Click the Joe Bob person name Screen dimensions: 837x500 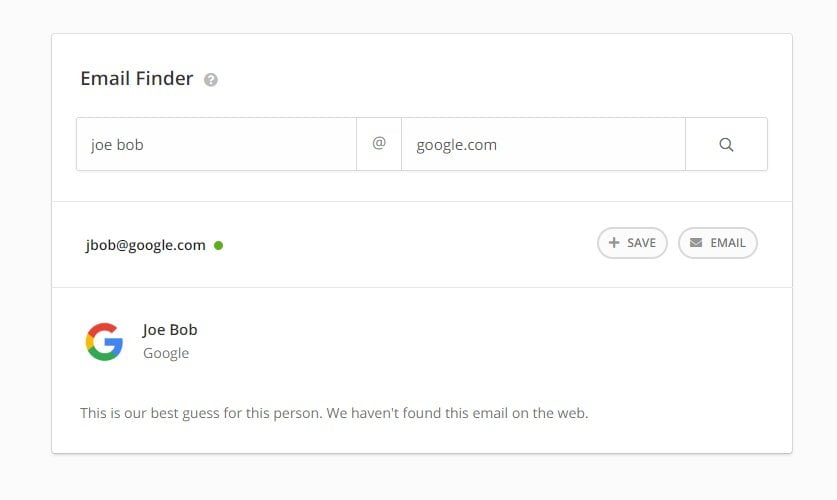point(170,330)
